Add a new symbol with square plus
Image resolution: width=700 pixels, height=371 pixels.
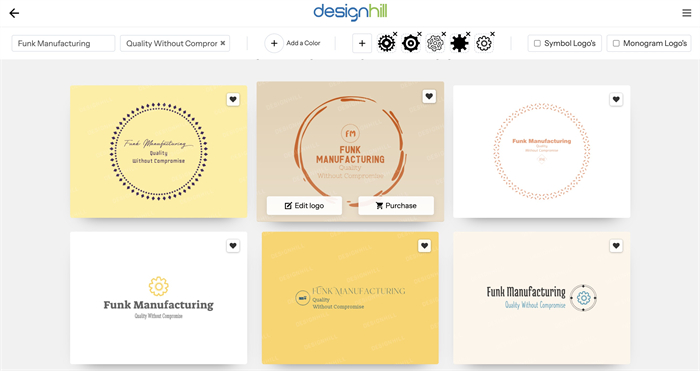(x=362, y=43)
